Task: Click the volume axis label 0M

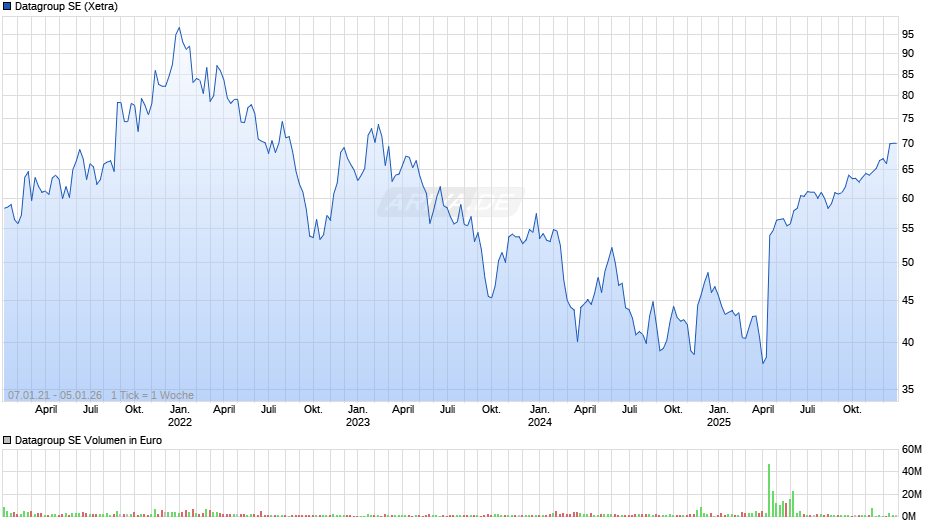Action: point(909,516)
